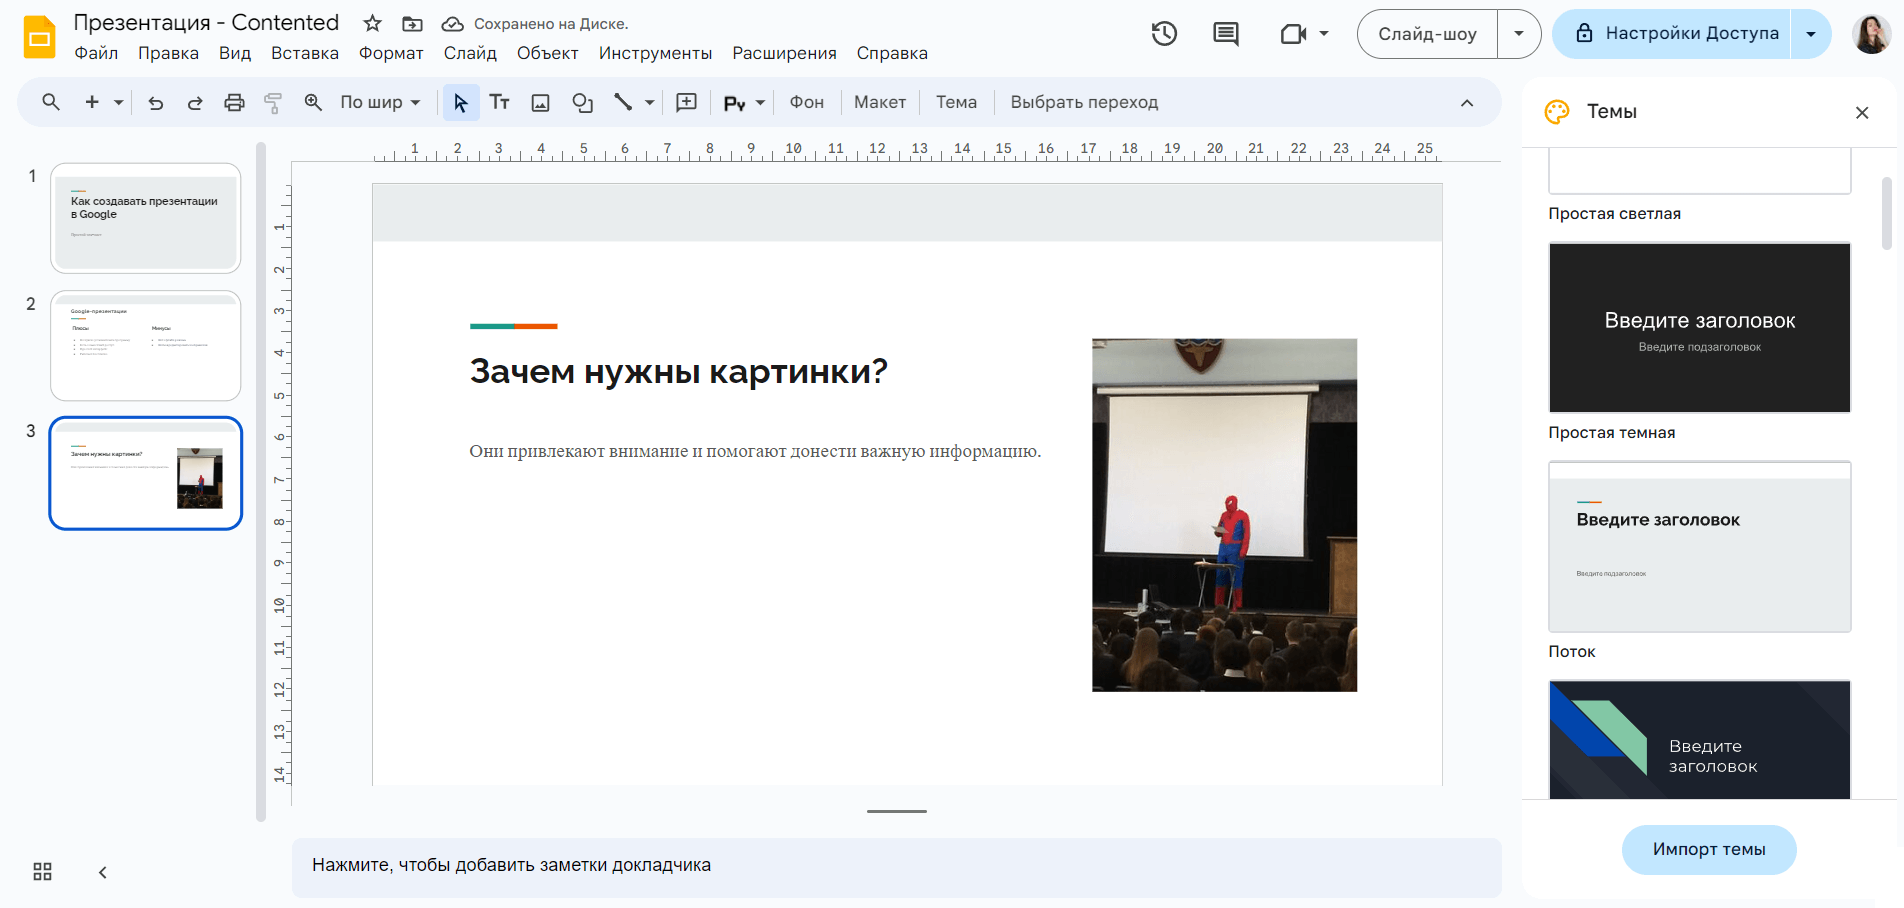The image size is (1904, 908).
Task: Open grid view of slides
Action: pyautogui.click(x=42, y=872)
